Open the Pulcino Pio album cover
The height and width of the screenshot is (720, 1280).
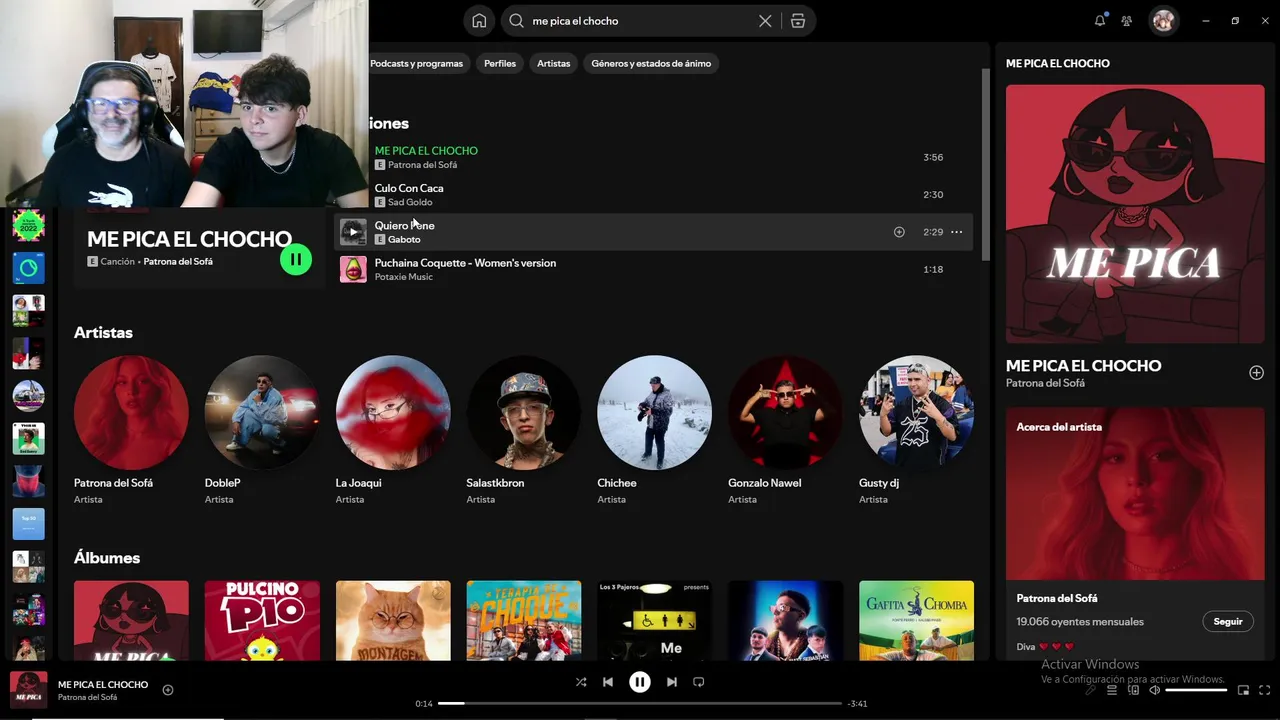(262, 621)
